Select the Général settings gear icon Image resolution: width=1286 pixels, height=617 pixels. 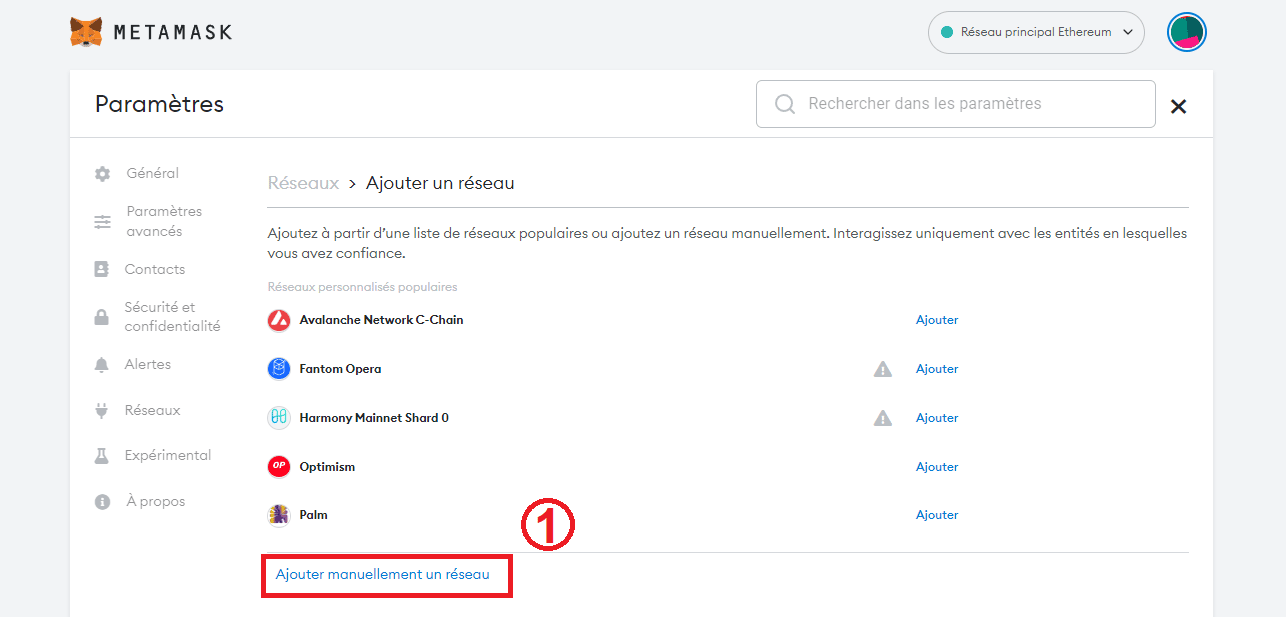coord(102,173)
